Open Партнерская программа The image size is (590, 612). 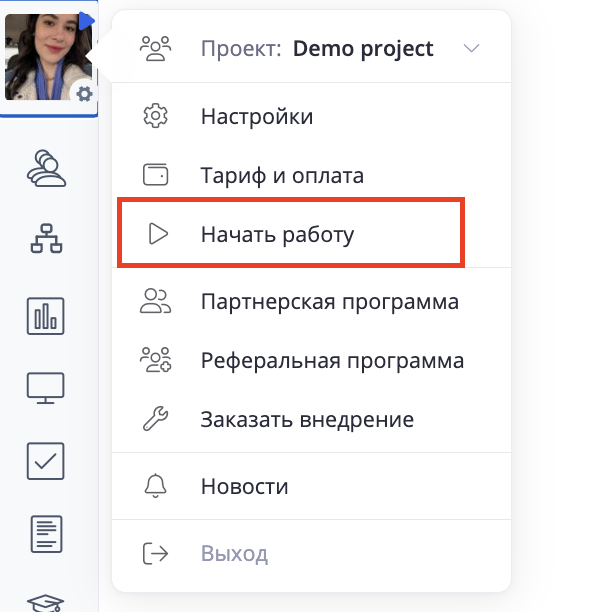(x=311, y=301)
